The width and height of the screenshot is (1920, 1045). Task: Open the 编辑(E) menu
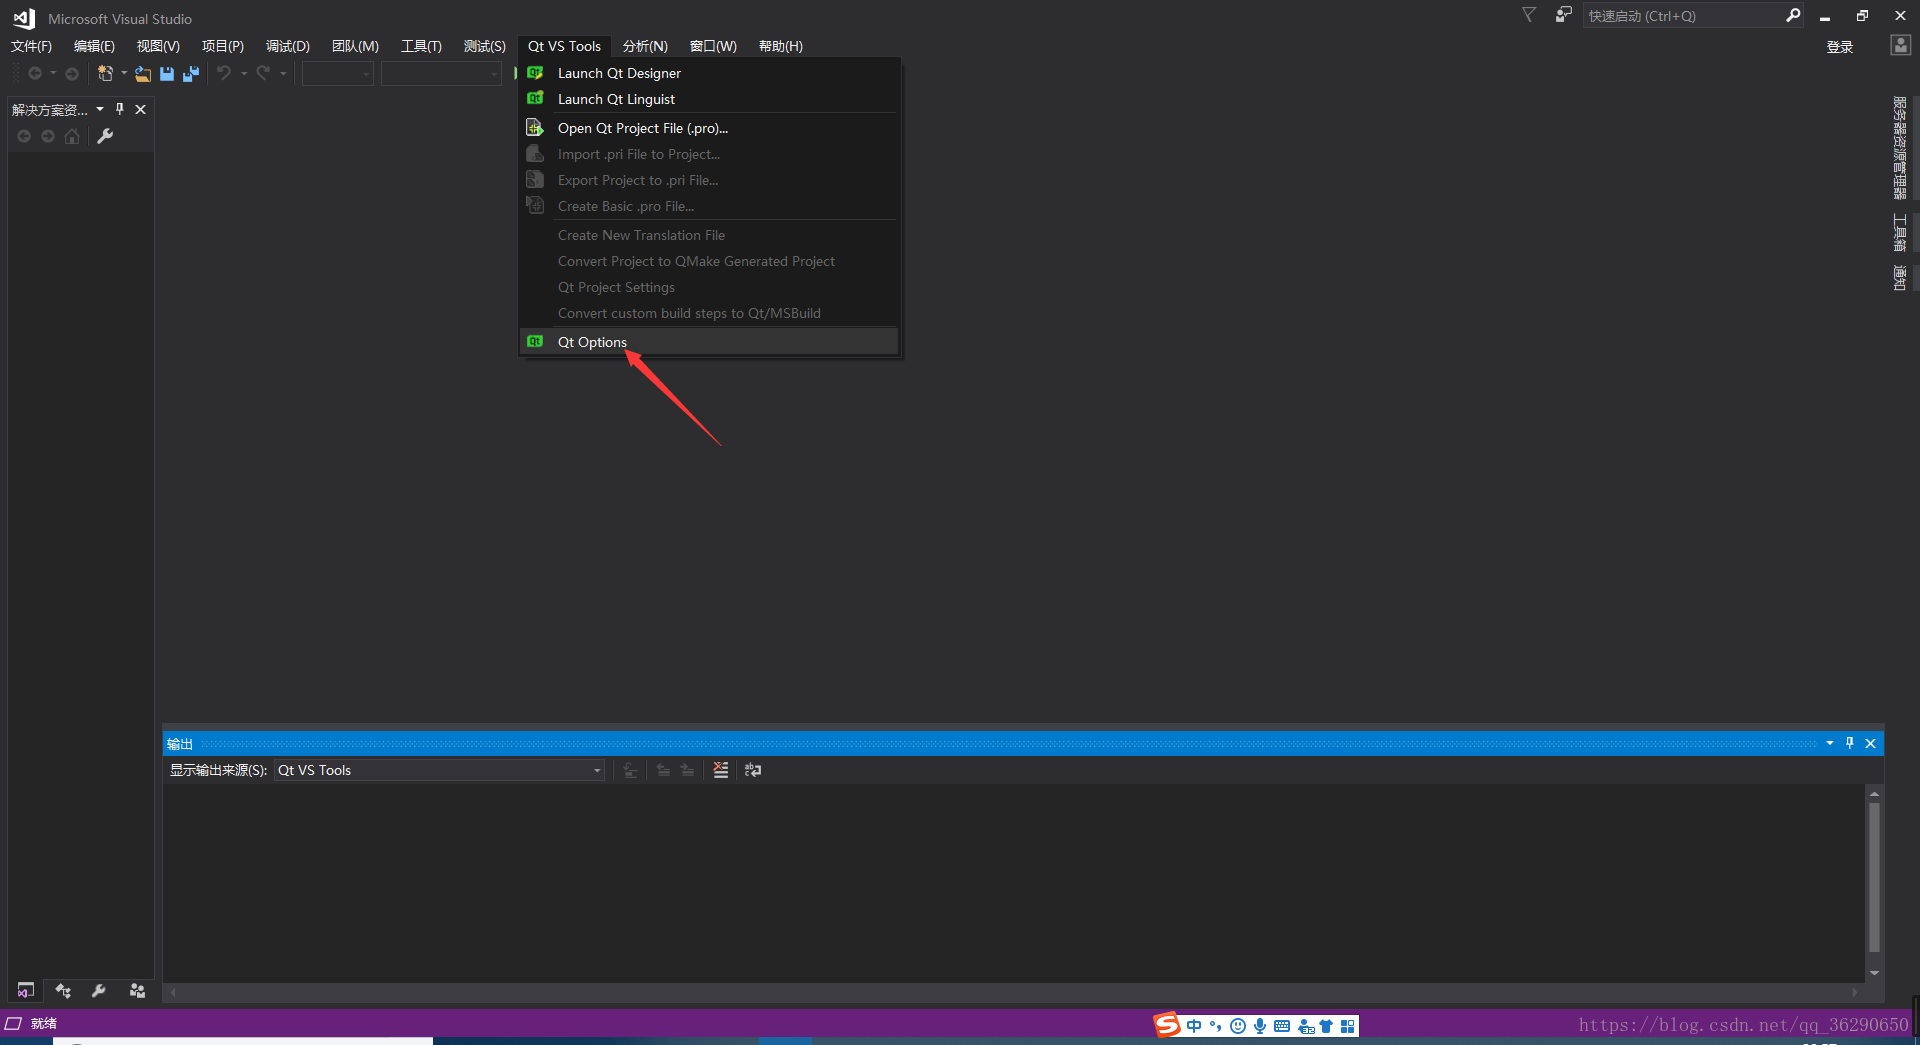pyautogui.click(x=94, y=46)
